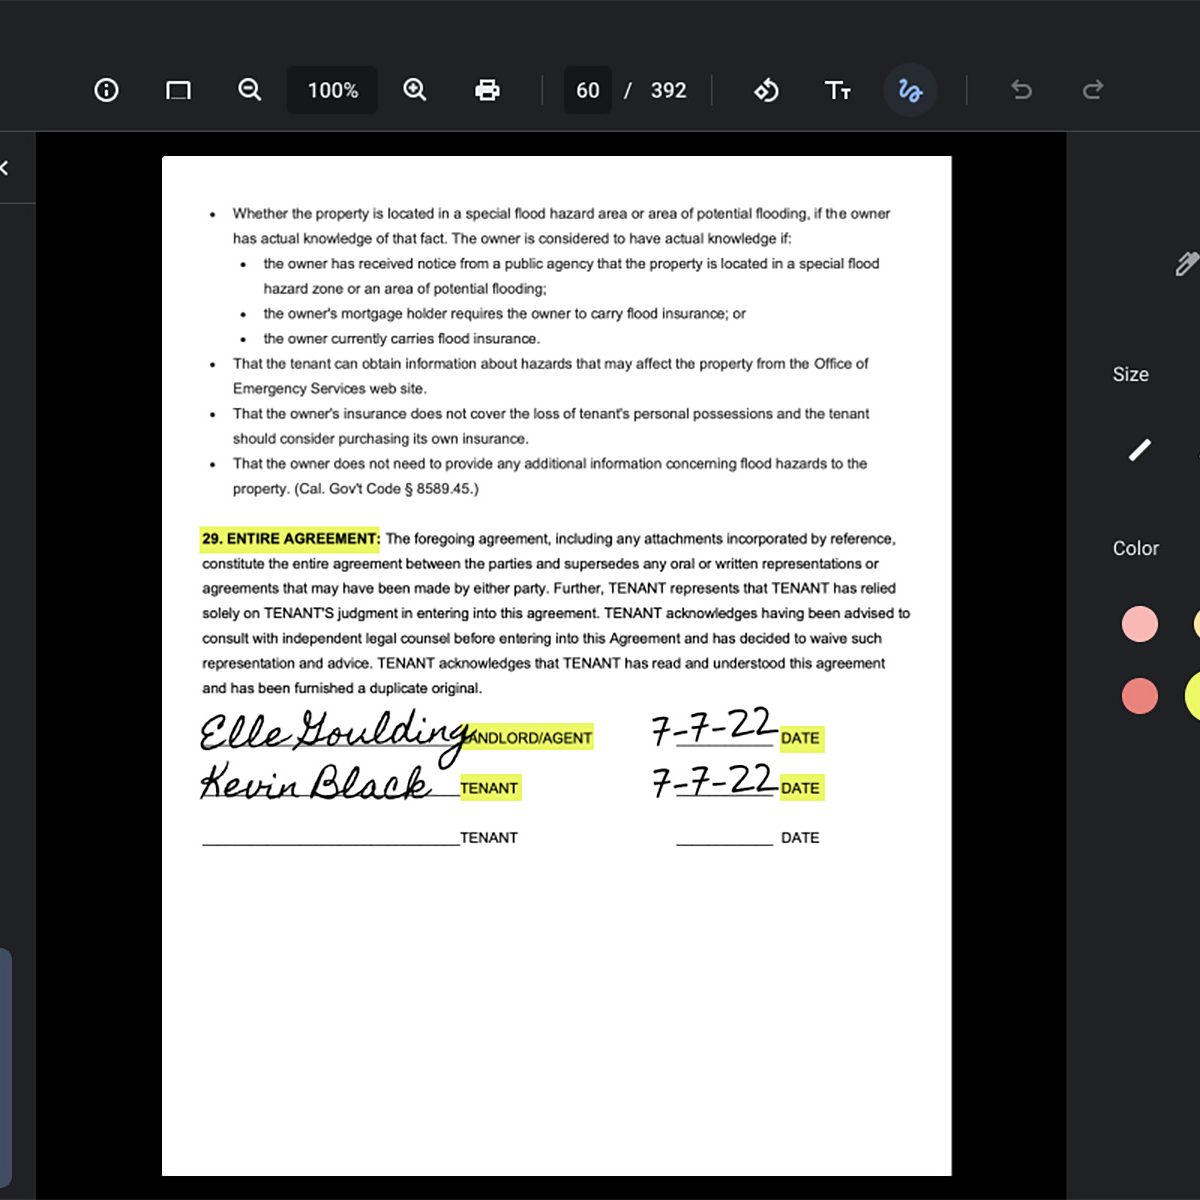
Task: Pick the salmon red color swatch
Action: click(x=1140, y=696)
